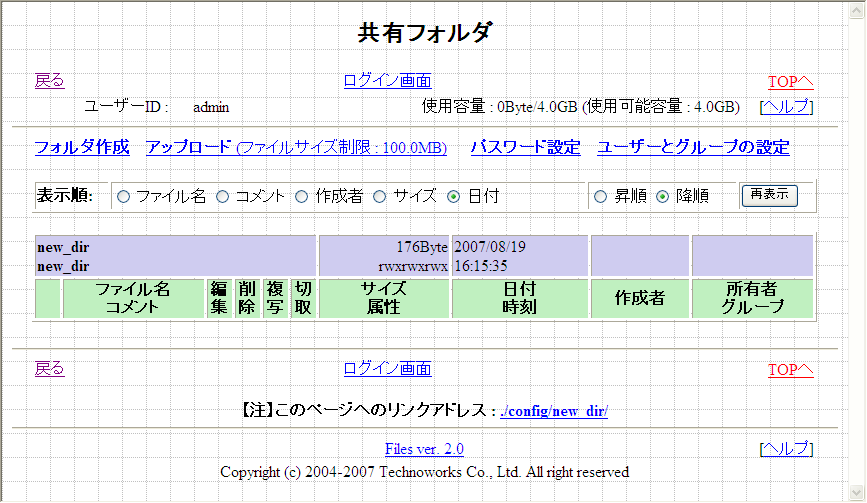
Task: Sort by サイズ using its radio button
Action: pyautogui.click(x=380, y=197)
